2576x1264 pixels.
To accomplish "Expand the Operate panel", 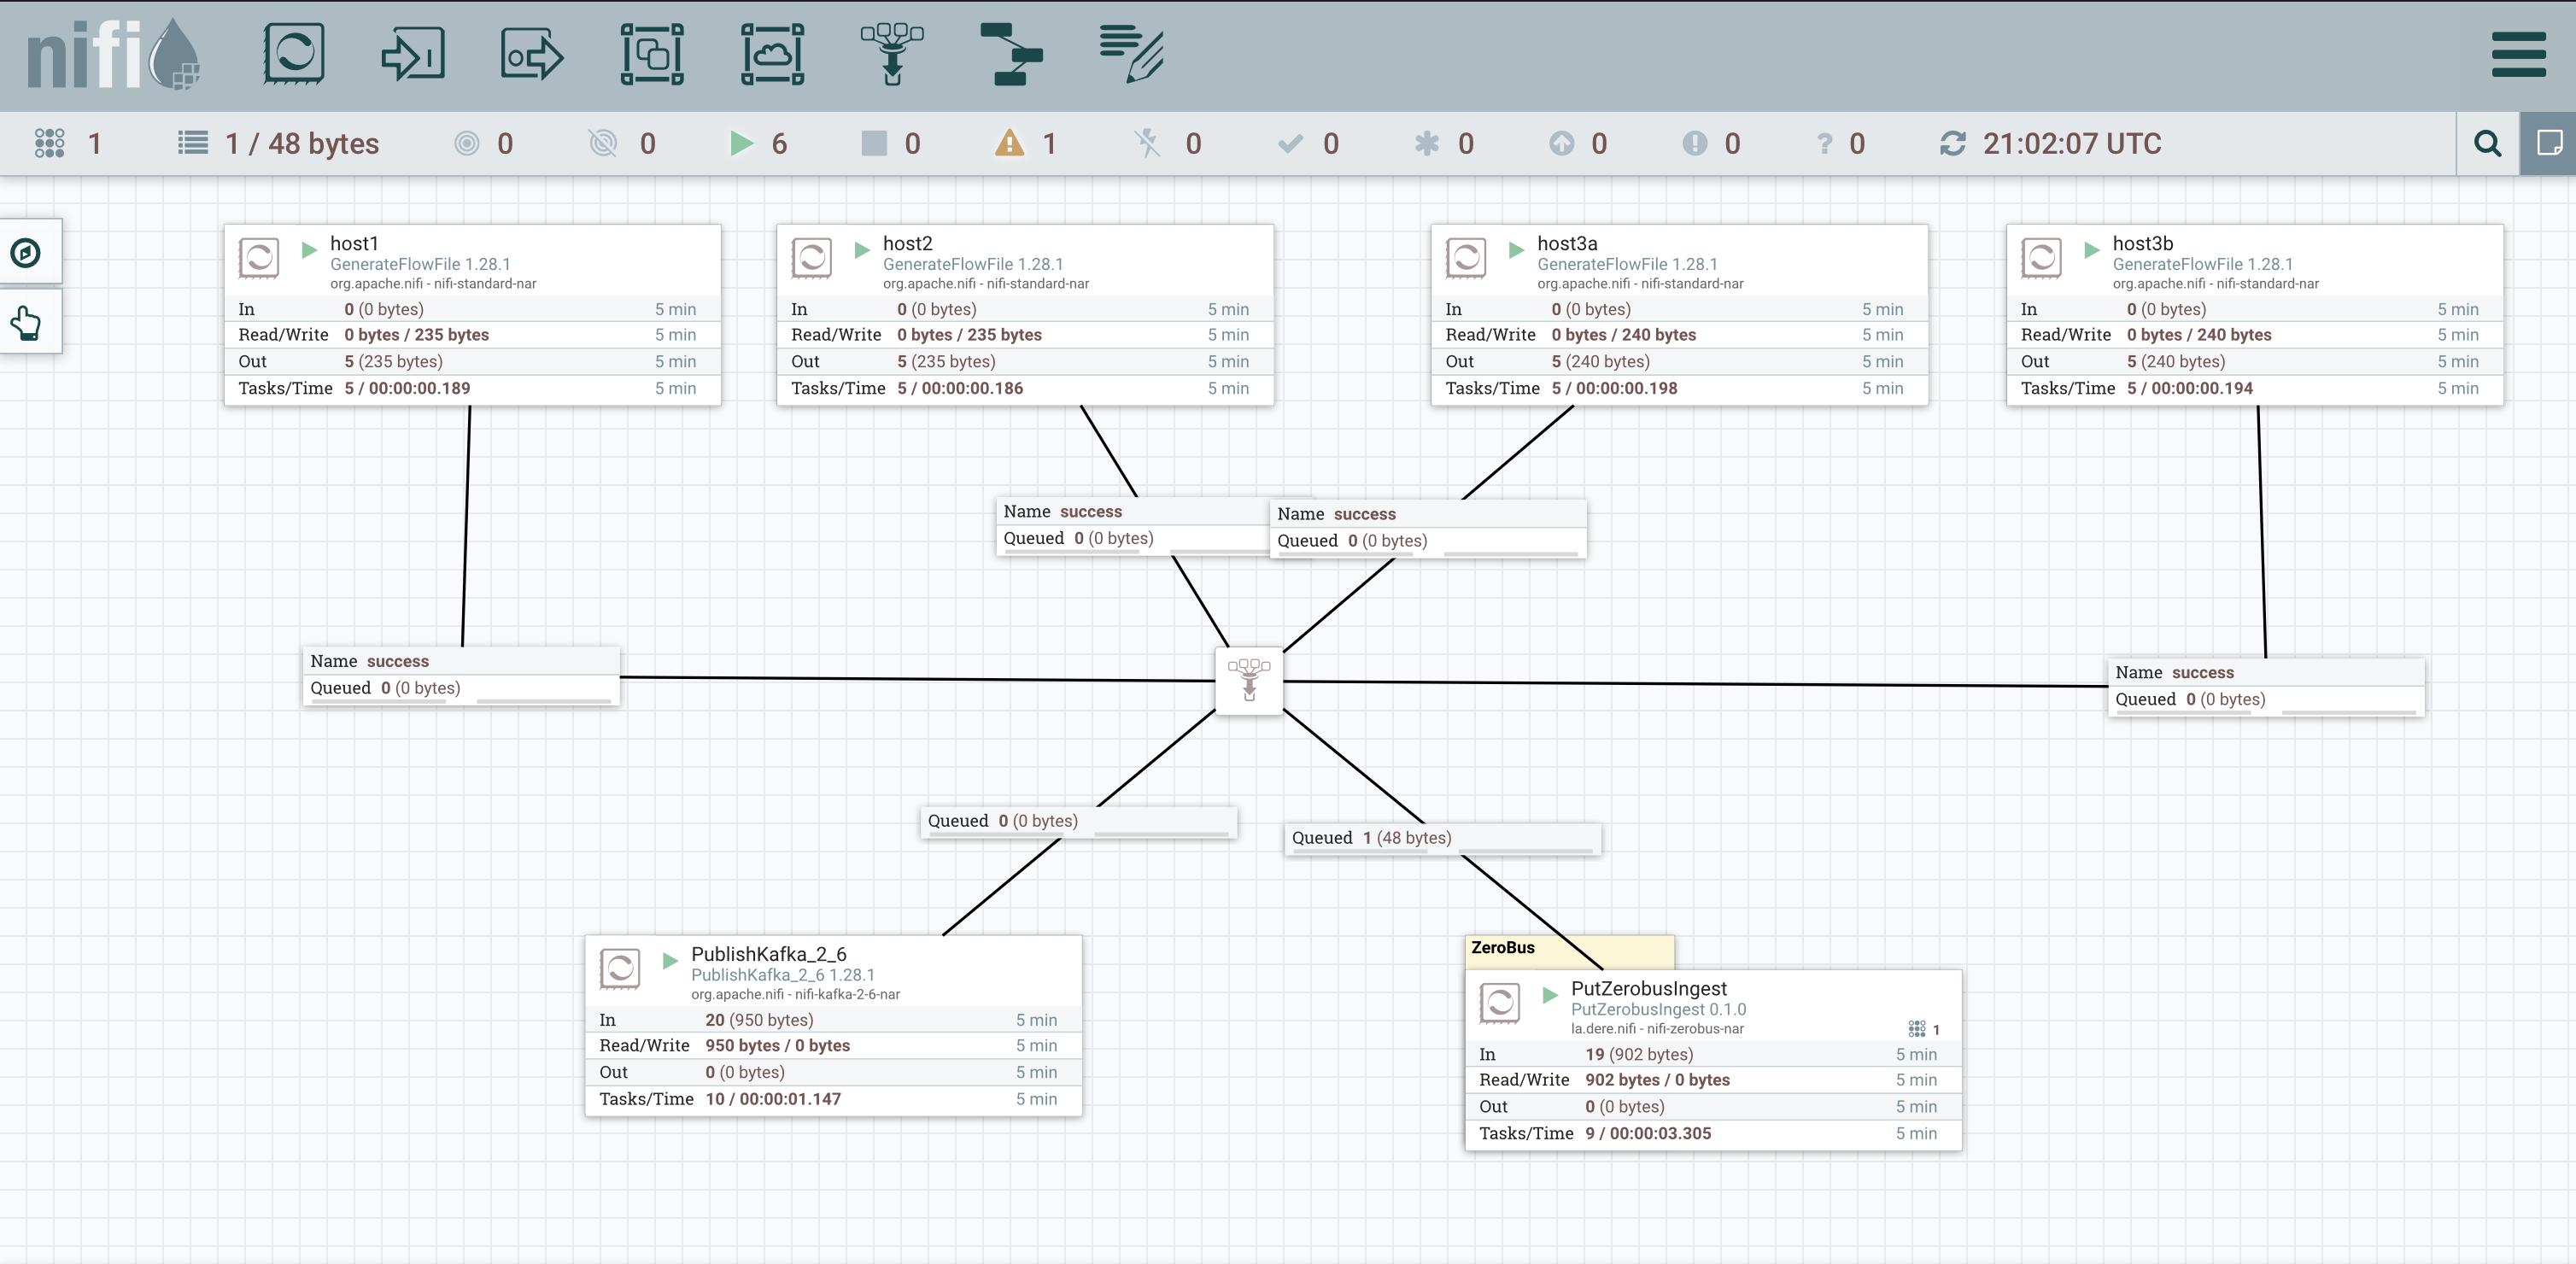I will [x=27, y=322].
